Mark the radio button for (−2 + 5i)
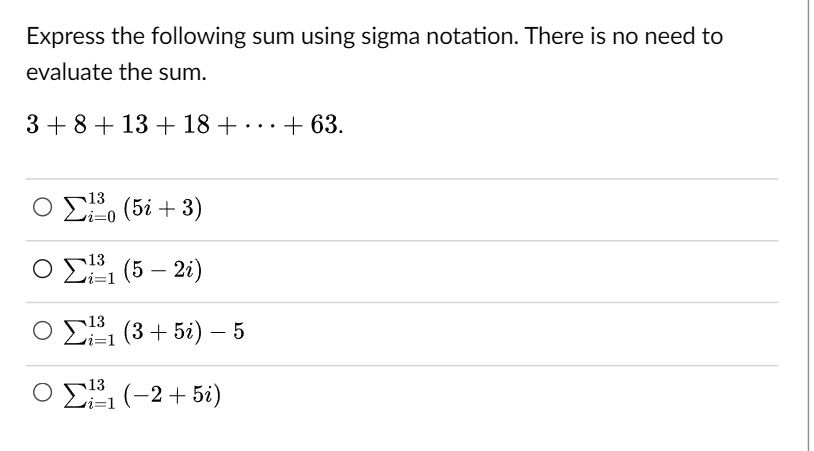The image size is (814, 451). pos(43,393)
